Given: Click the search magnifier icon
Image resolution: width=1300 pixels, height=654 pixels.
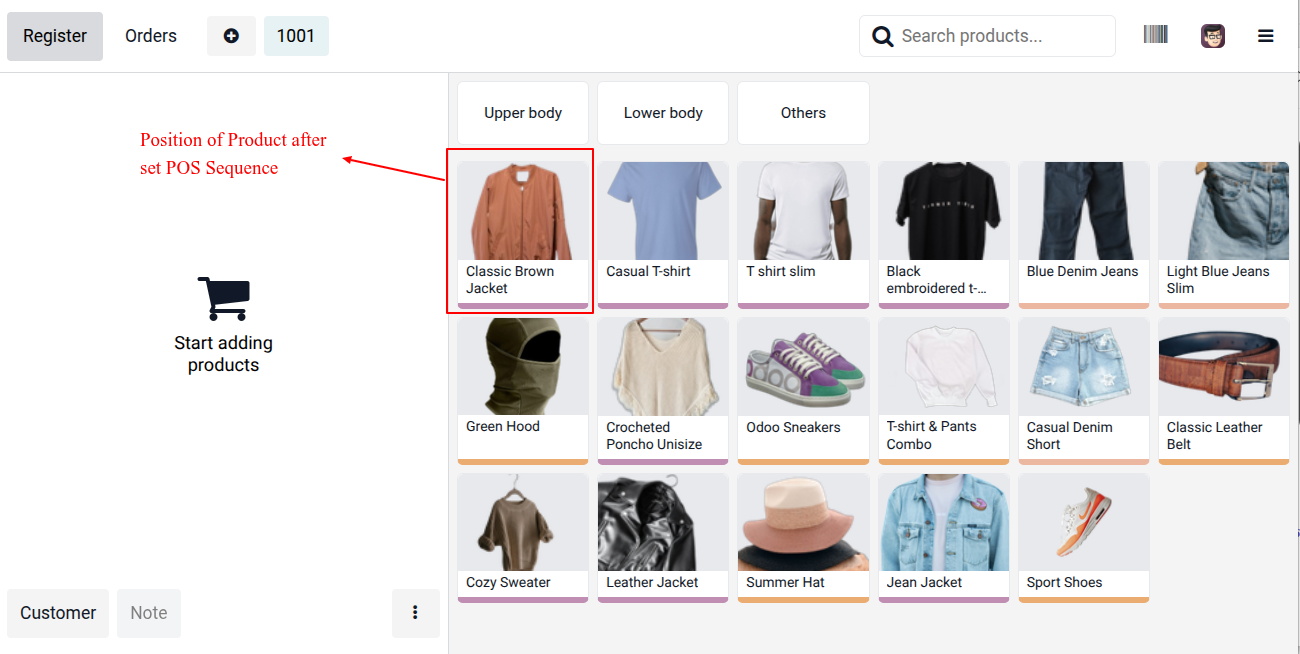Looking at the screenshot, I should 881,35.
